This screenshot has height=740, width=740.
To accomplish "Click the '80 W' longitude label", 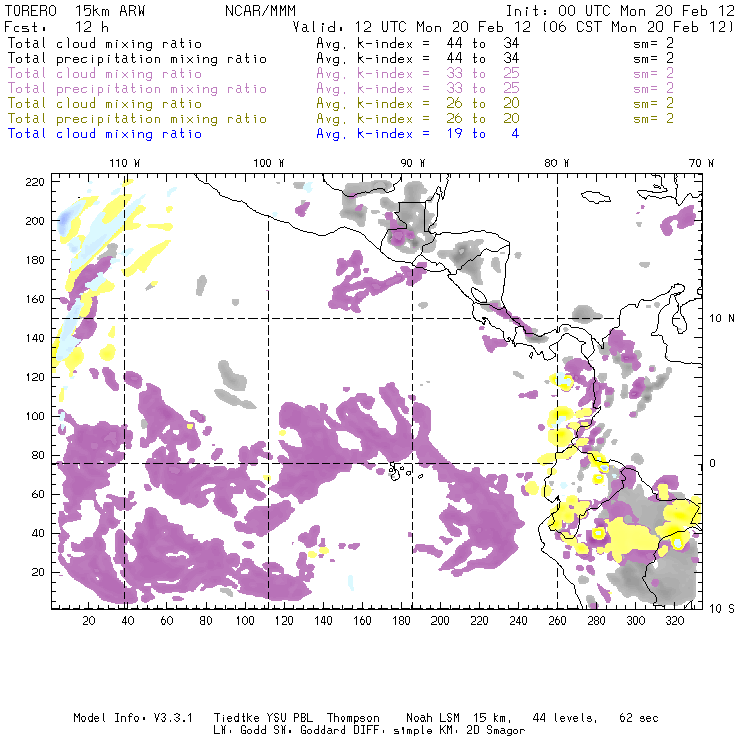I will point(557,163).
